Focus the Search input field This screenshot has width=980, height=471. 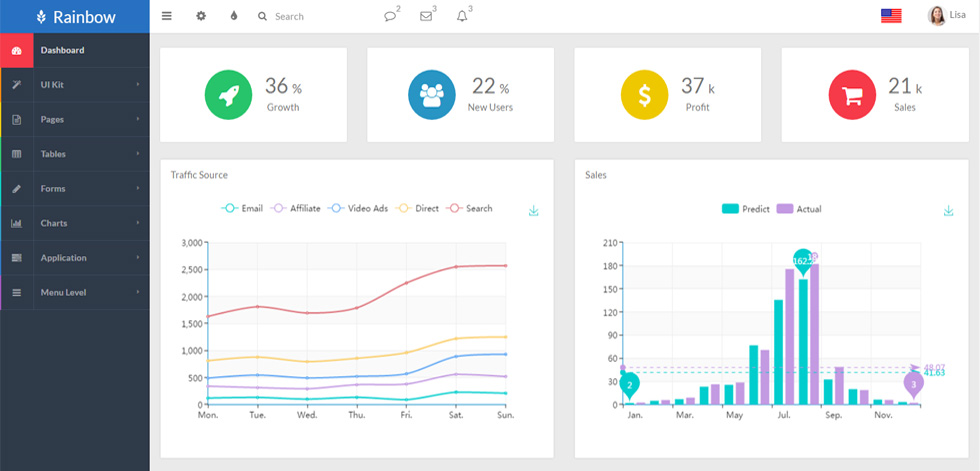312,16
